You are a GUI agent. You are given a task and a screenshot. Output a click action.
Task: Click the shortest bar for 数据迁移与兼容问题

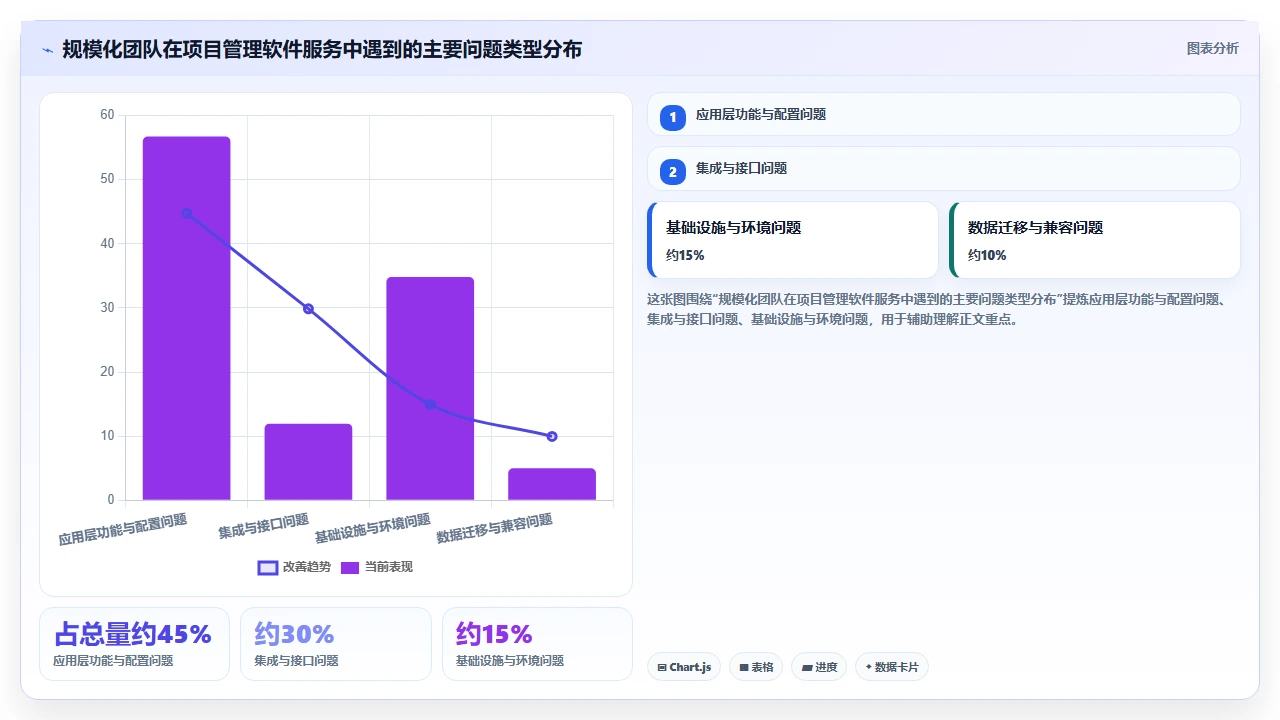click(552, 484)
